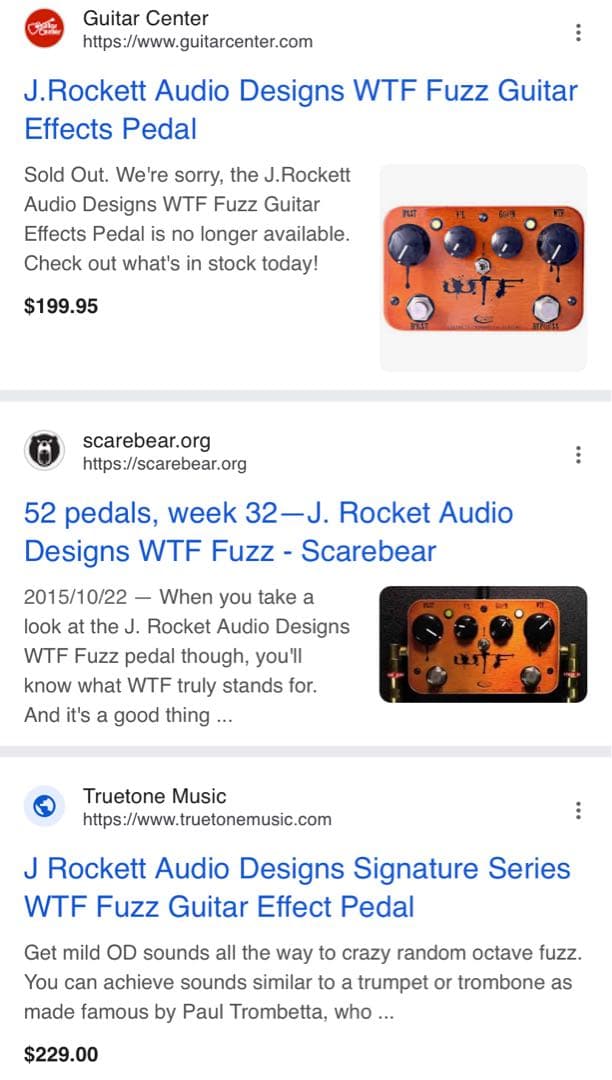612x1080 pixels.
Task: Click the $199.95 price text
Action: [60, 306]
